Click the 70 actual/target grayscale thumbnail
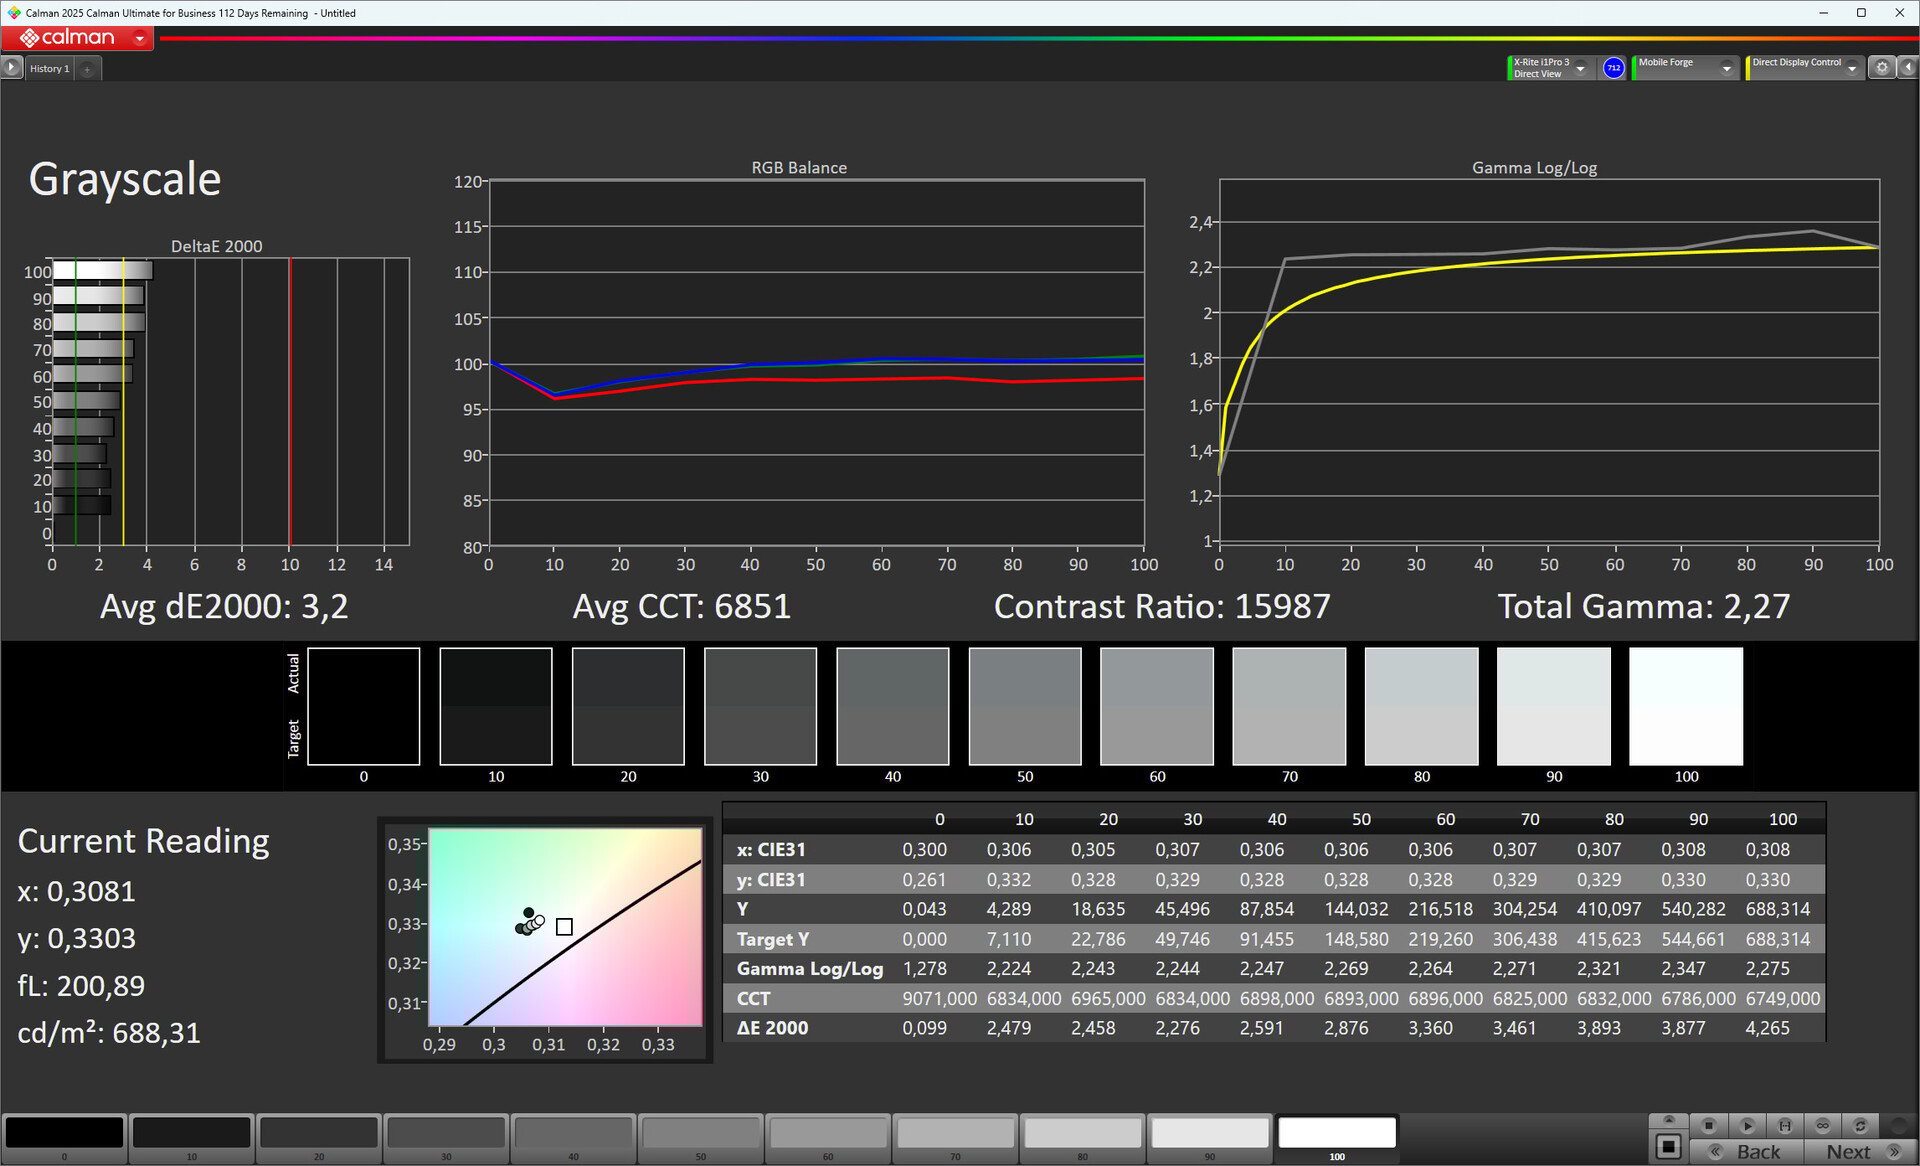 (x=1289, y=706)
